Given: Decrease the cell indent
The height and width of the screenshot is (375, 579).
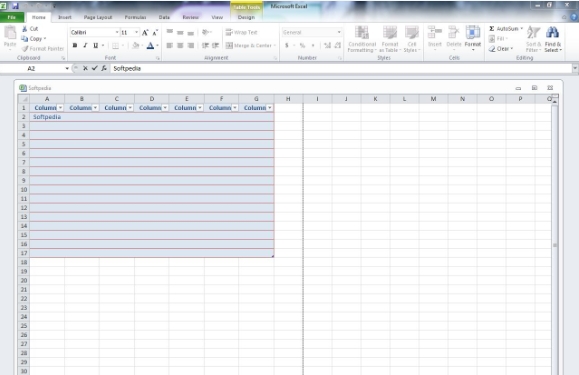Looking at the screenshot, I should [205, 45].
